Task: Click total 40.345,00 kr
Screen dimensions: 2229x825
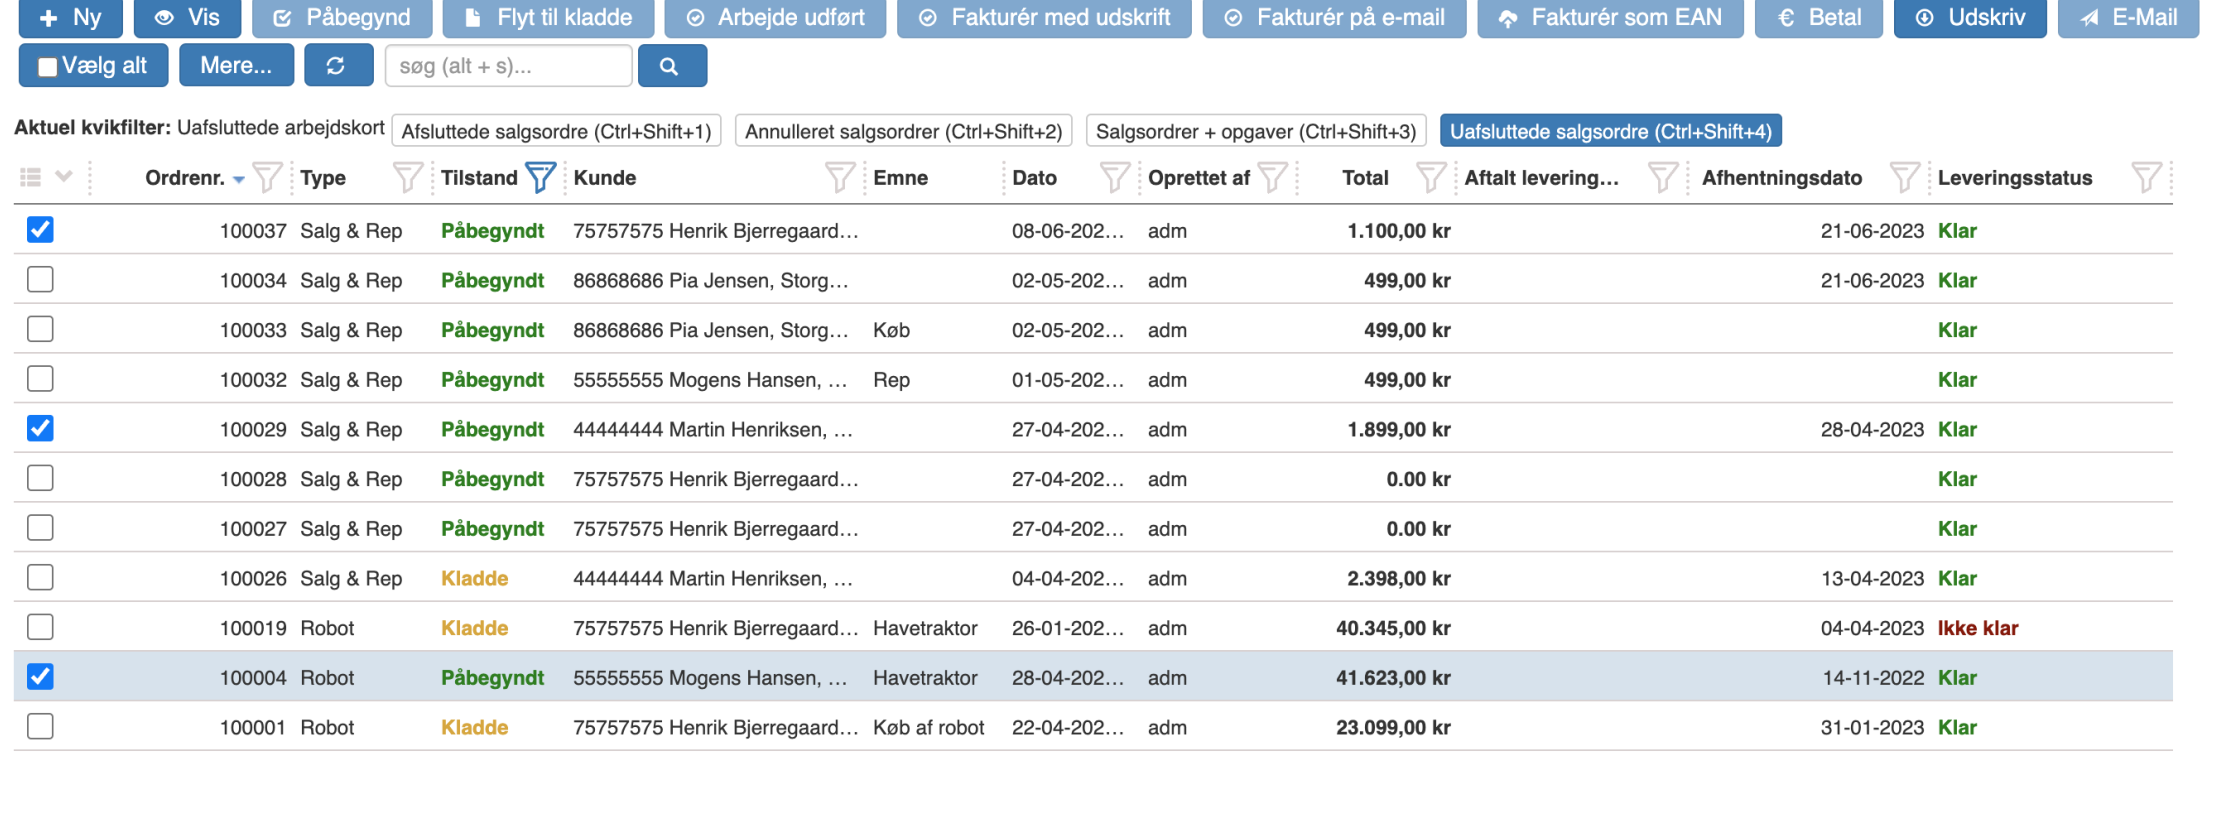Action: click(x=1393, y=628)
